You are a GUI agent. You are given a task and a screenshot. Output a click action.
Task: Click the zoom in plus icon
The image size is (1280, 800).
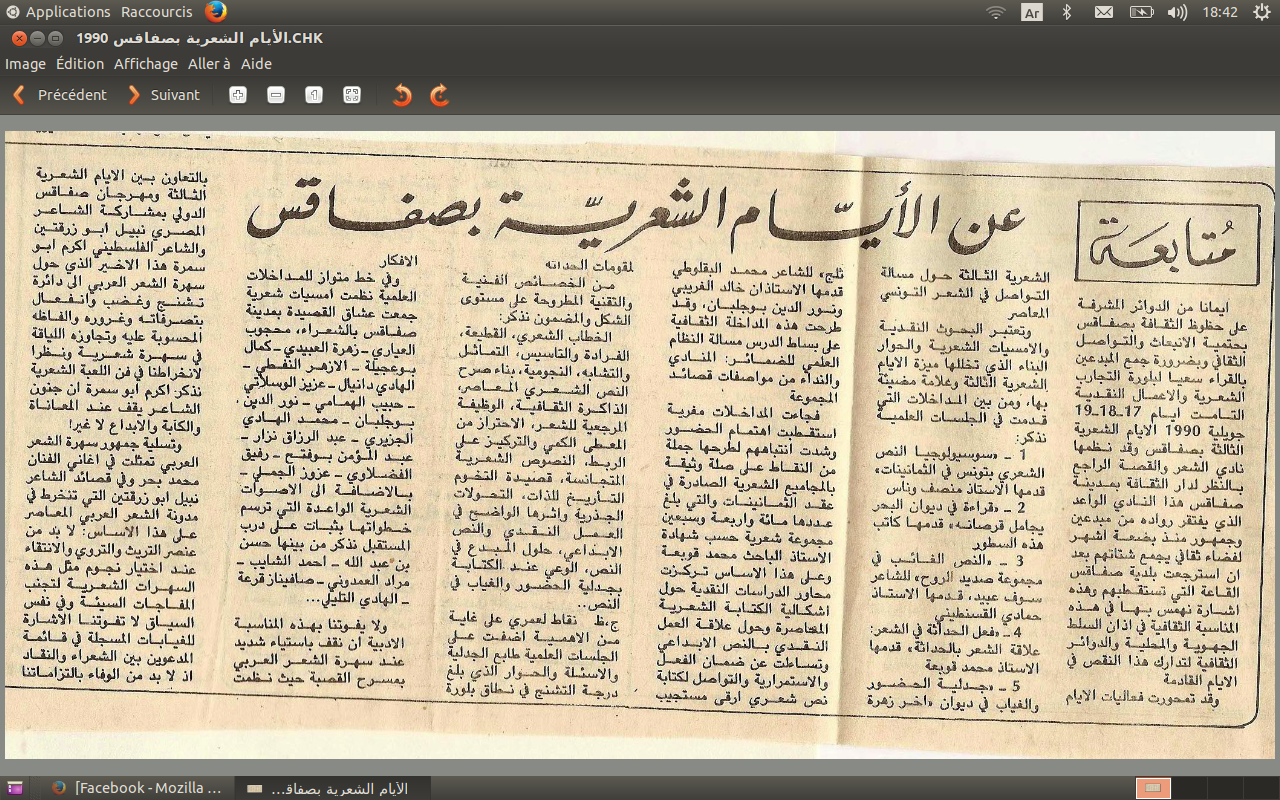pyautogui.click(x=238, y=95)
